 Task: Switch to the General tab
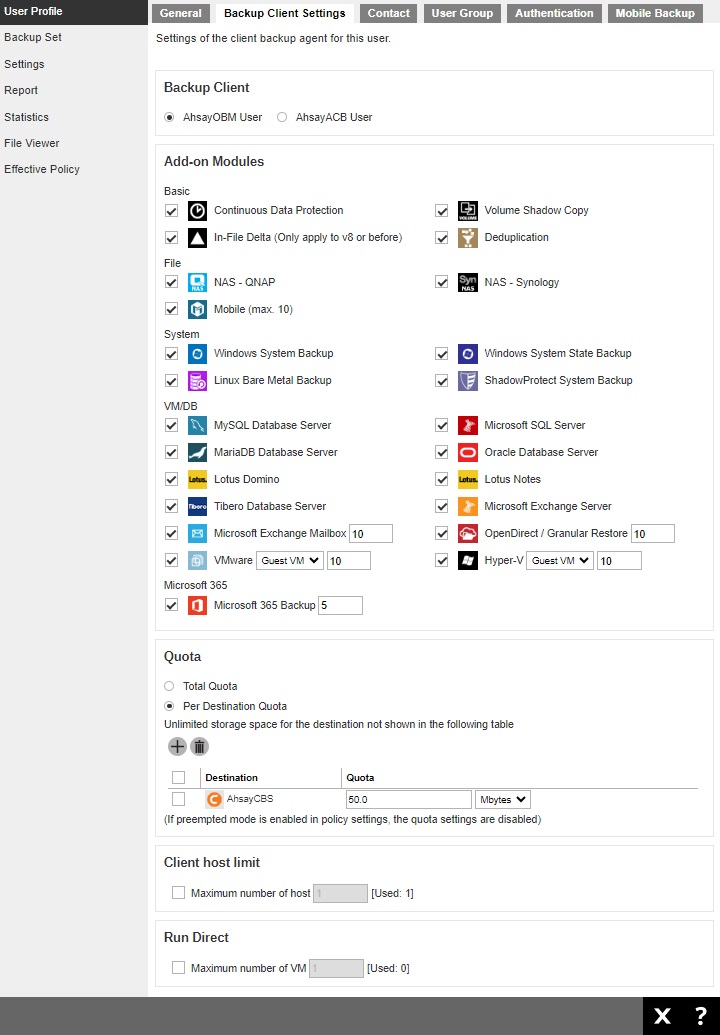(180, 13)
